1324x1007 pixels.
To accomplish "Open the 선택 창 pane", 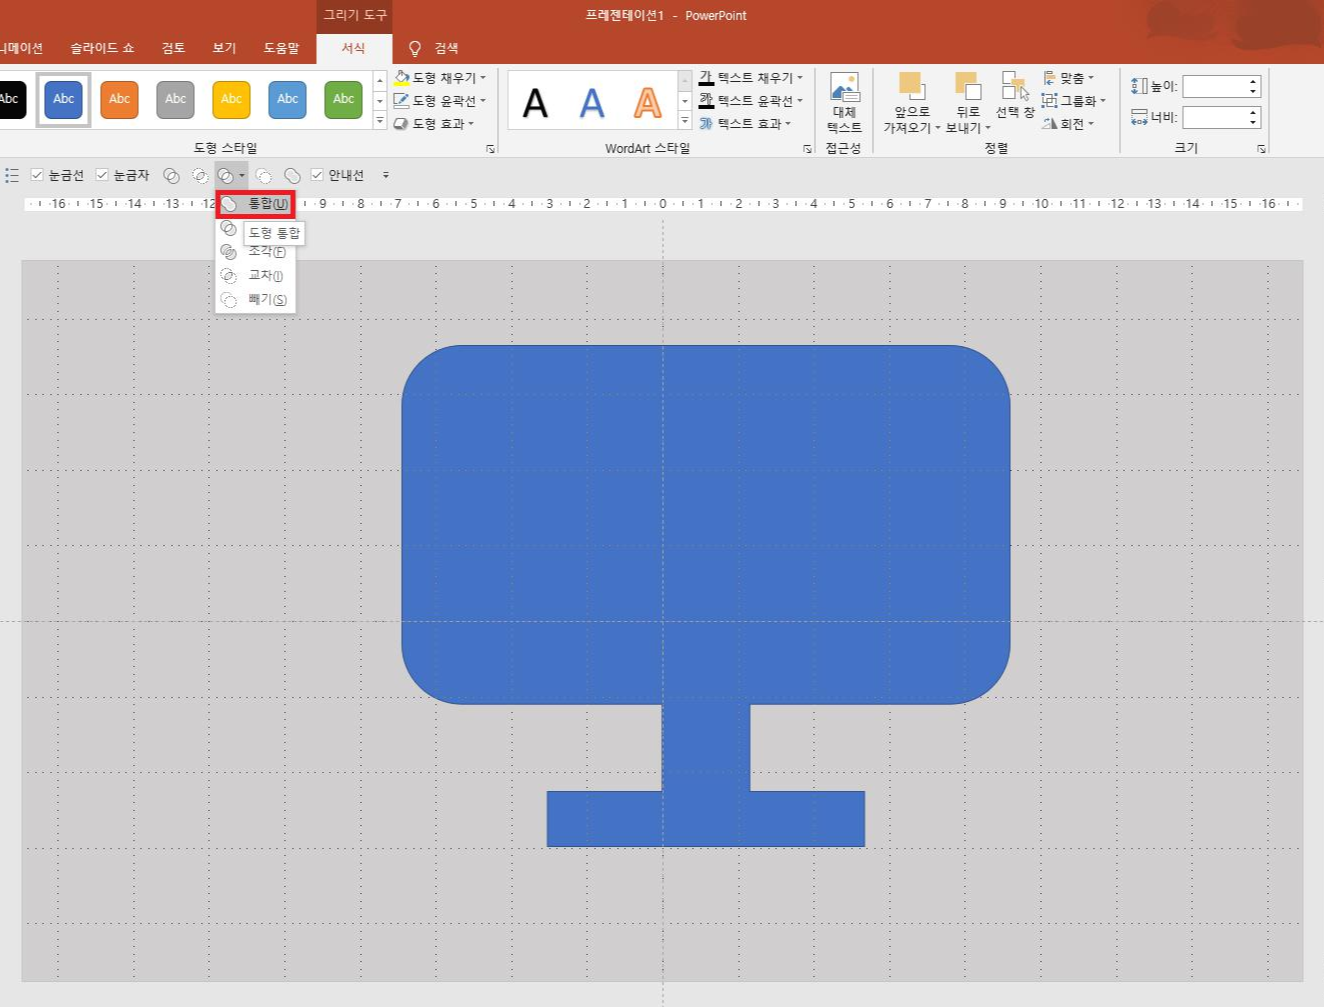I will 1015,94.
